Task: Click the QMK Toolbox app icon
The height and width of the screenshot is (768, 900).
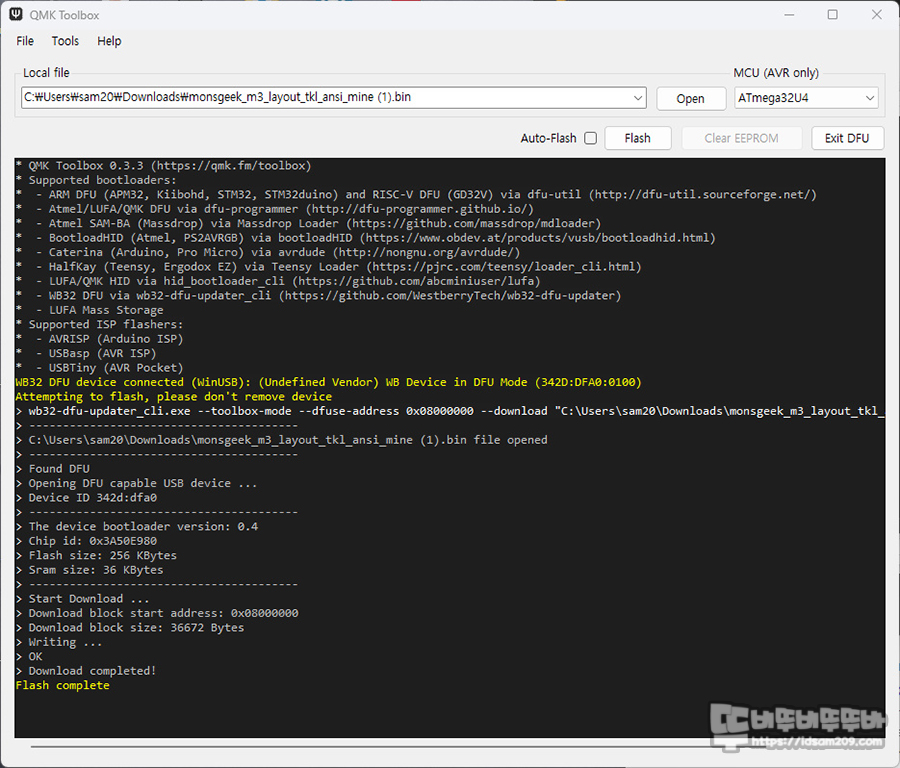Action: click(15, 14)
